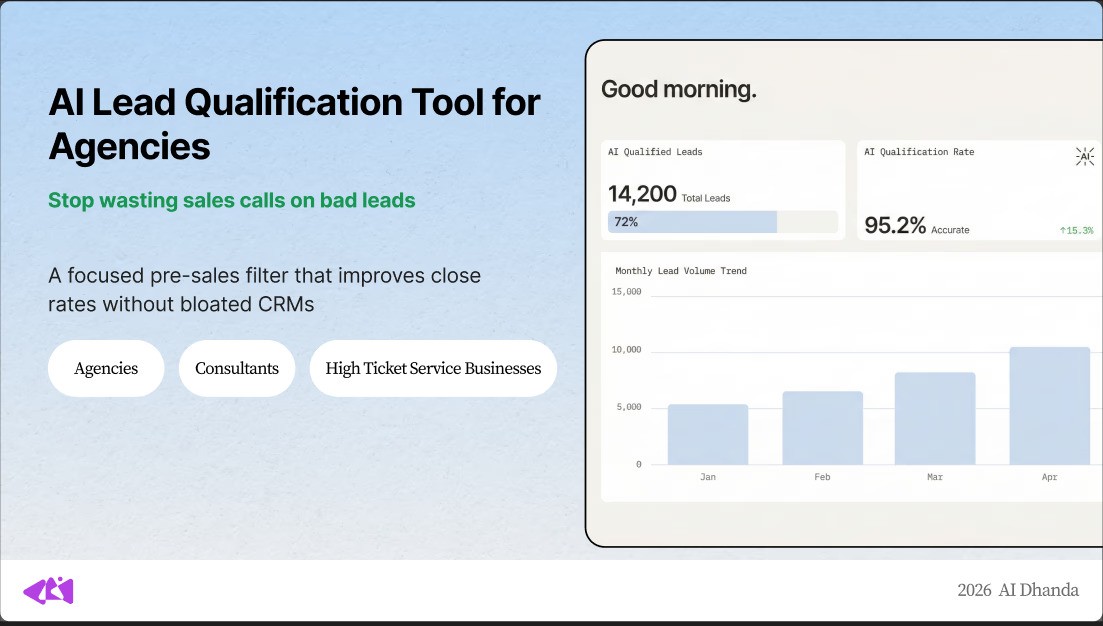Click the 'A focused pre-sales filter' description text

coord(264,290)
